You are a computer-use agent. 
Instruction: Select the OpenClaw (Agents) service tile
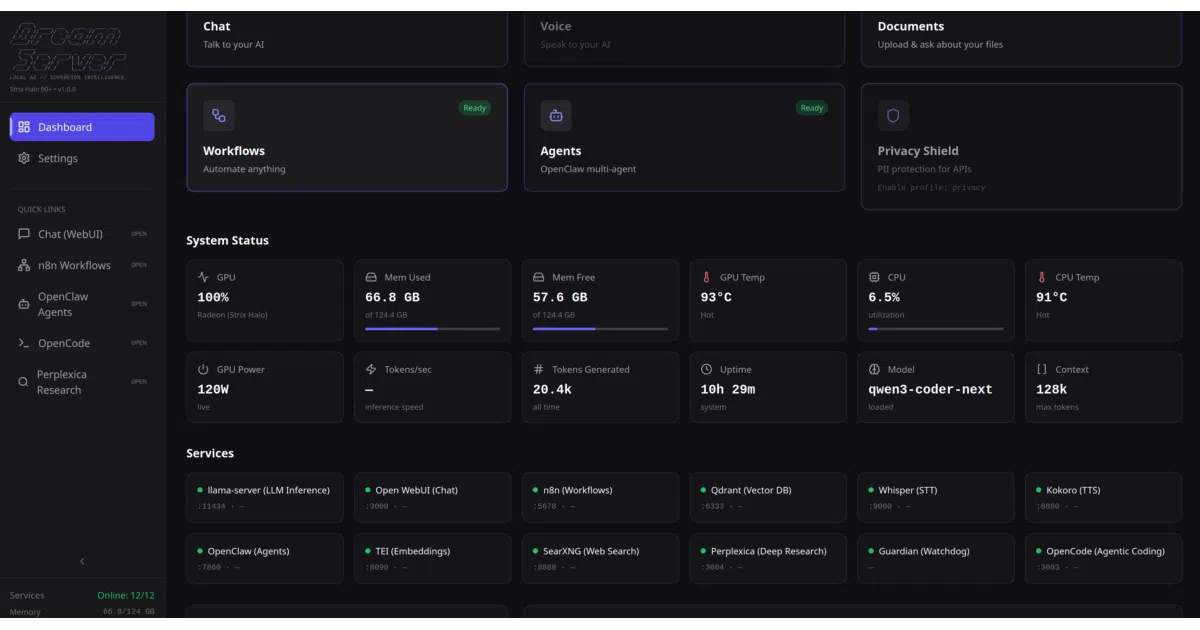pyautogui.click(x=264, y=558)
